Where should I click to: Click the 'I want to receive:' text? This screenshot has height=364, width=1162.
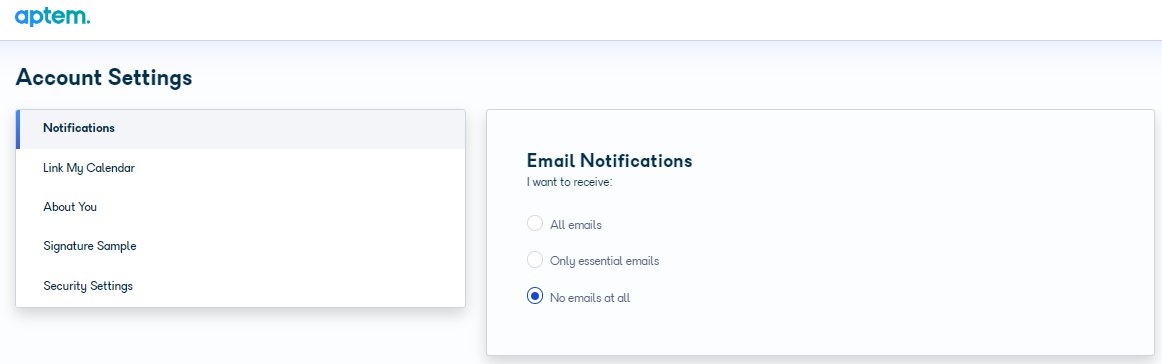570,182
